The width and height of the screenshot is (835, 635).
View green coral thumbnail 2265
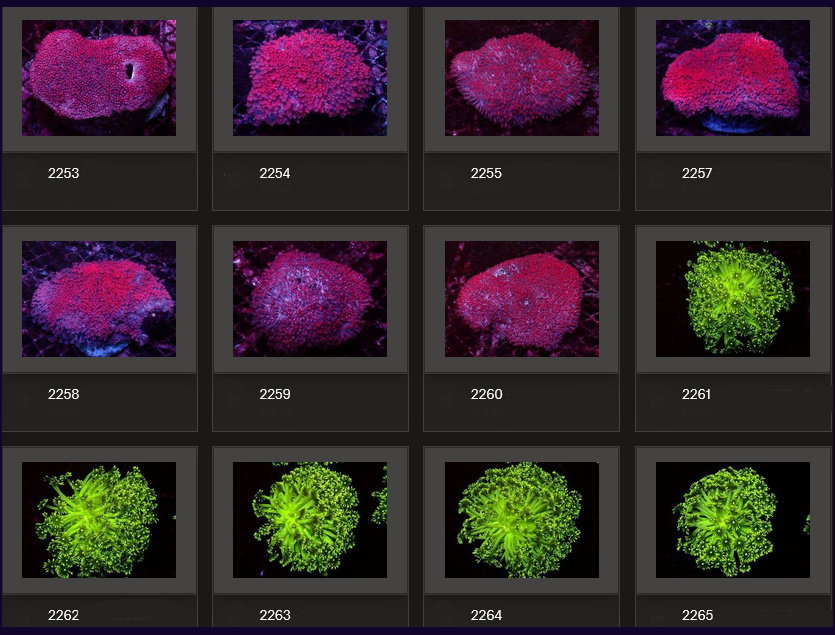coord(733,520)
